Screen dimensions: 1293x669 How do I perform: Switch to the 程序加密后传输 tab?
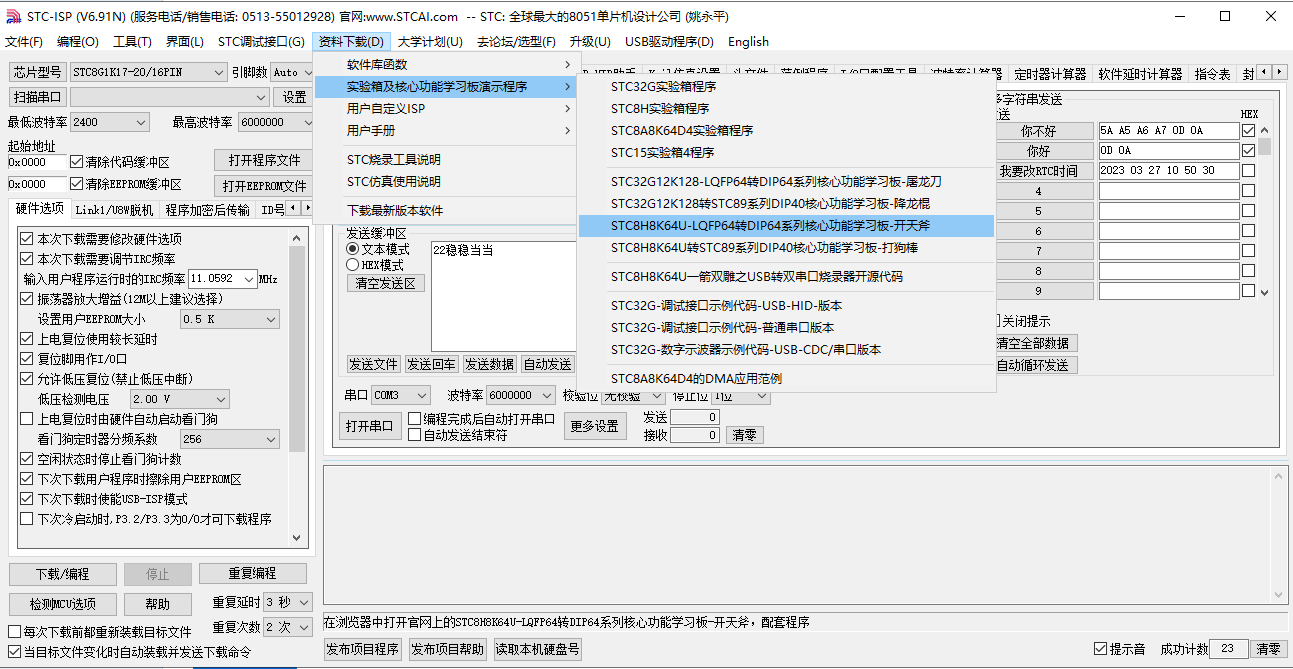pos(207,210)
